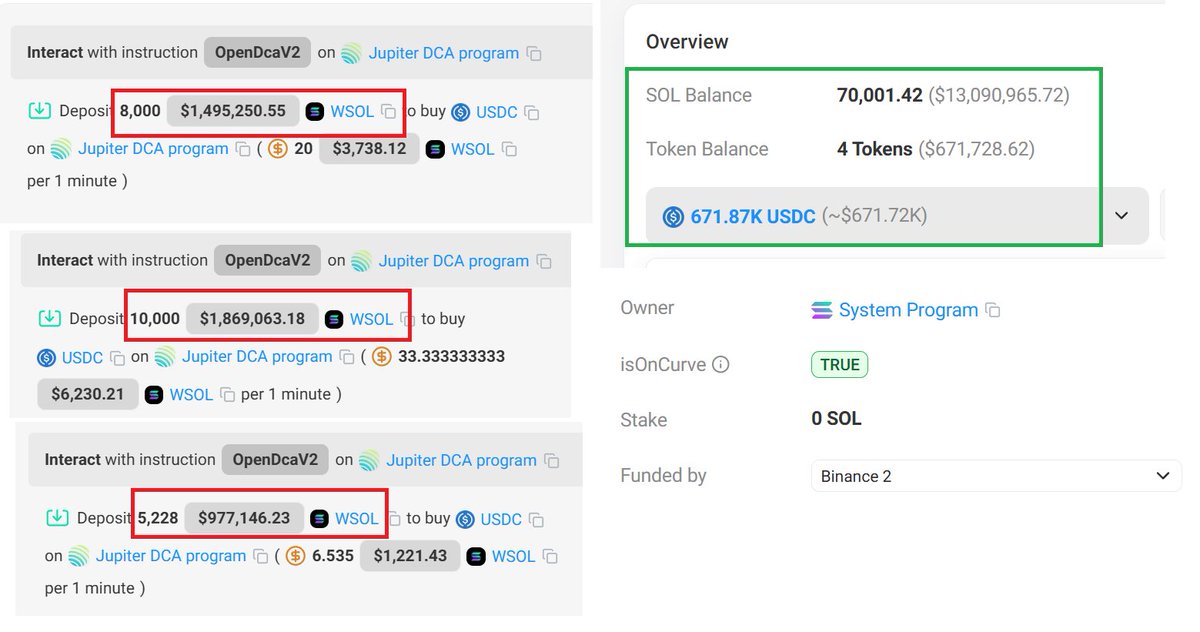Copy the WSOL address next to $1,221.43
1200x632 pixels.
pos(550,557)
